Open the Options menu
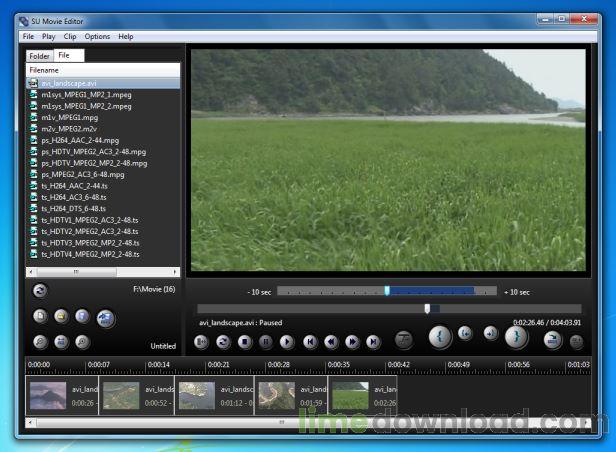The height and width of the screenshot is (452, 616). pyautogui.click(x=97, y=36)
